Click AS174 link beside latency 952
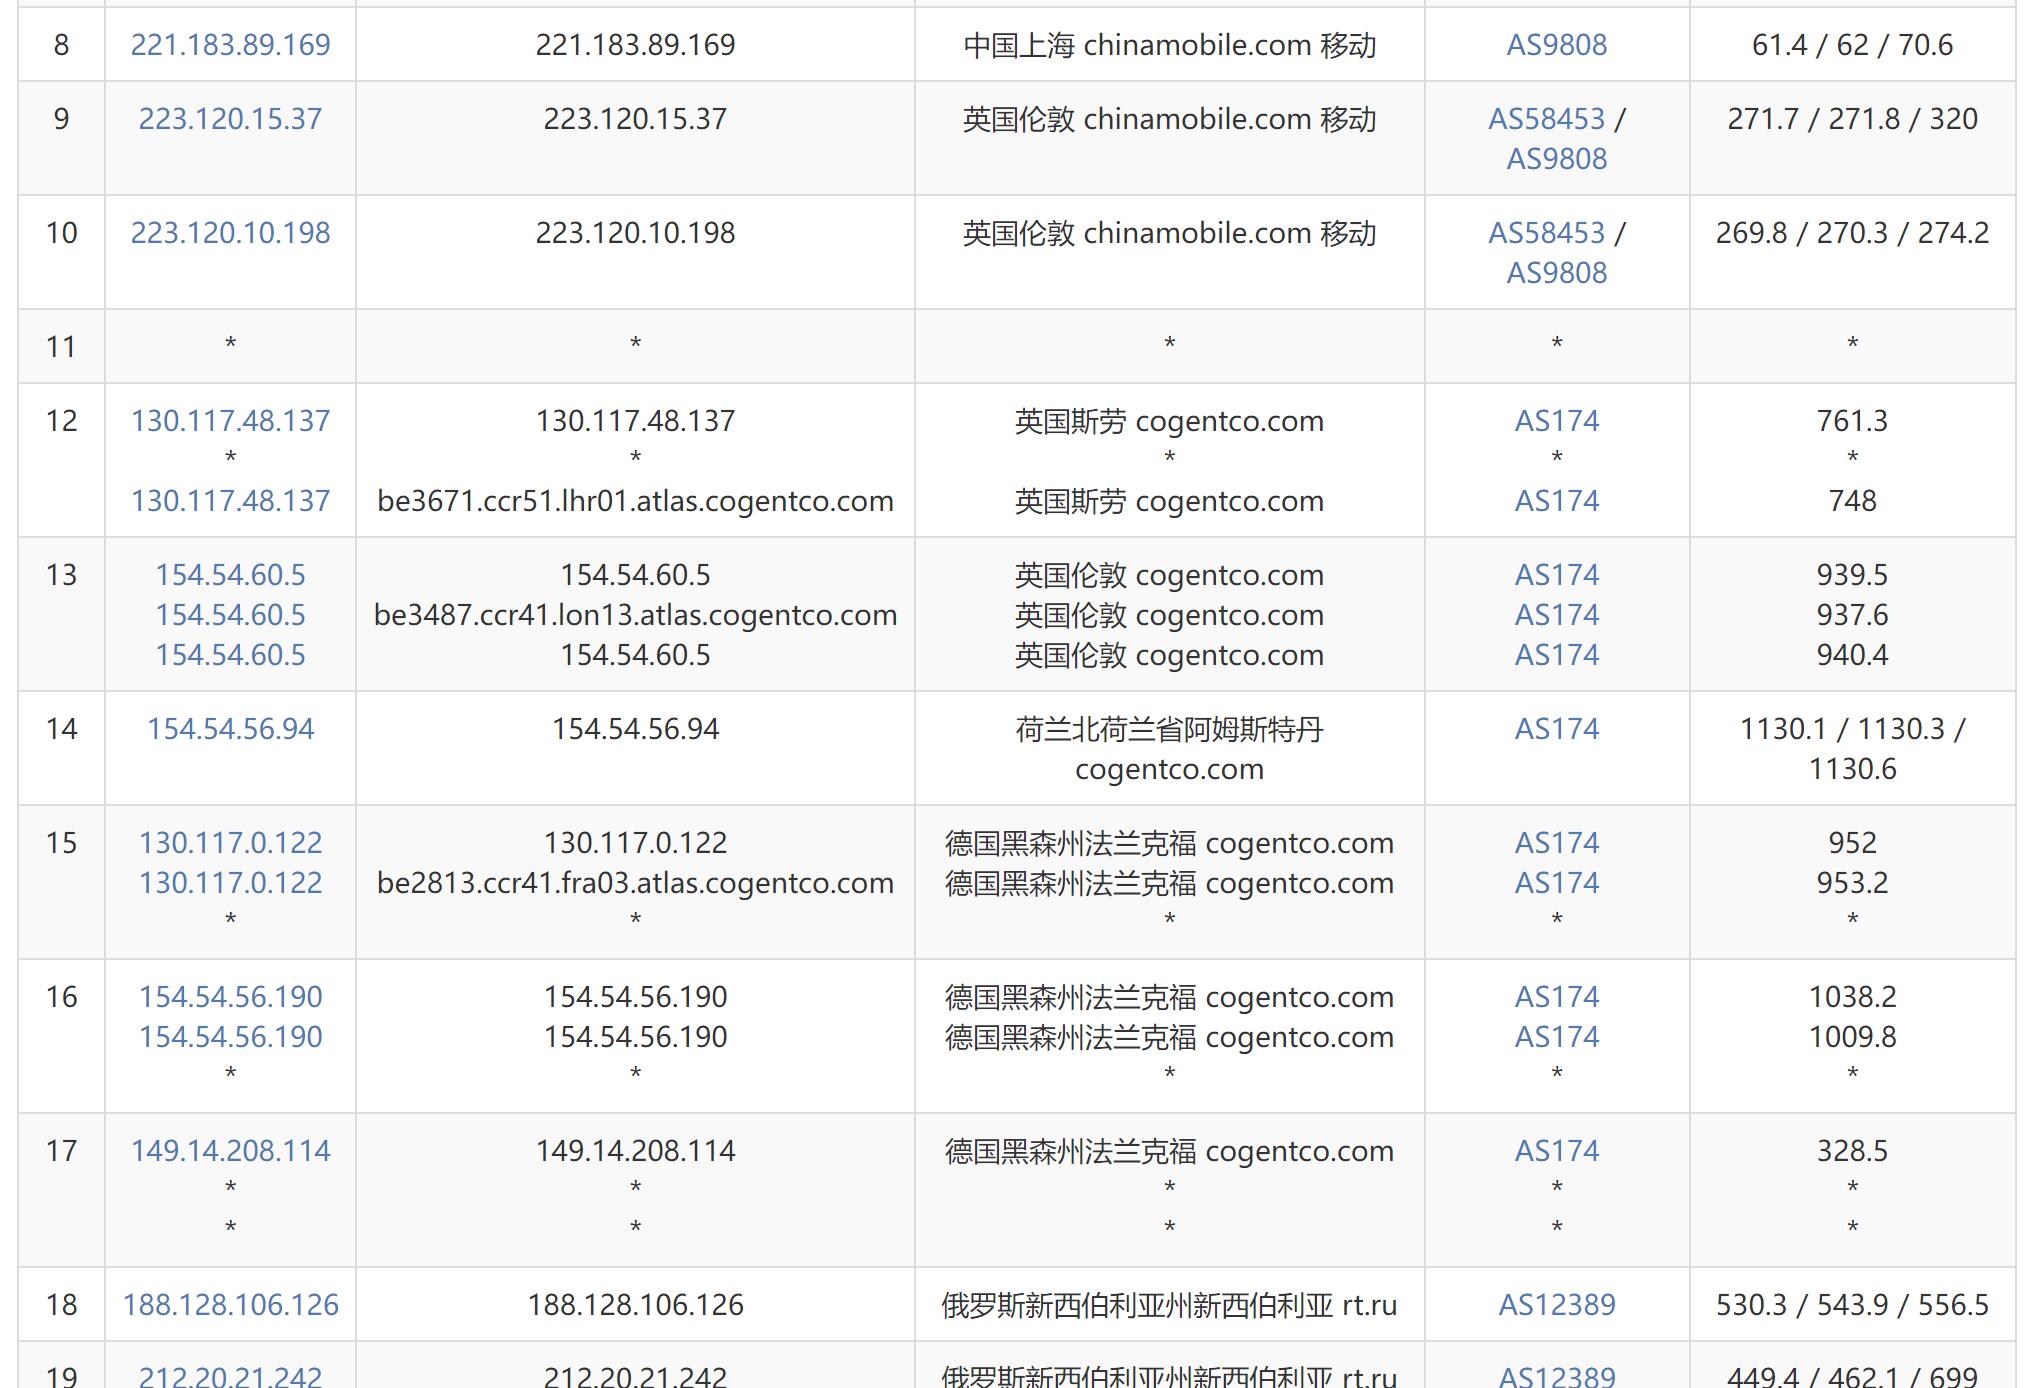Screen dimensions: 2025x1388 (x=1556, y=843)
